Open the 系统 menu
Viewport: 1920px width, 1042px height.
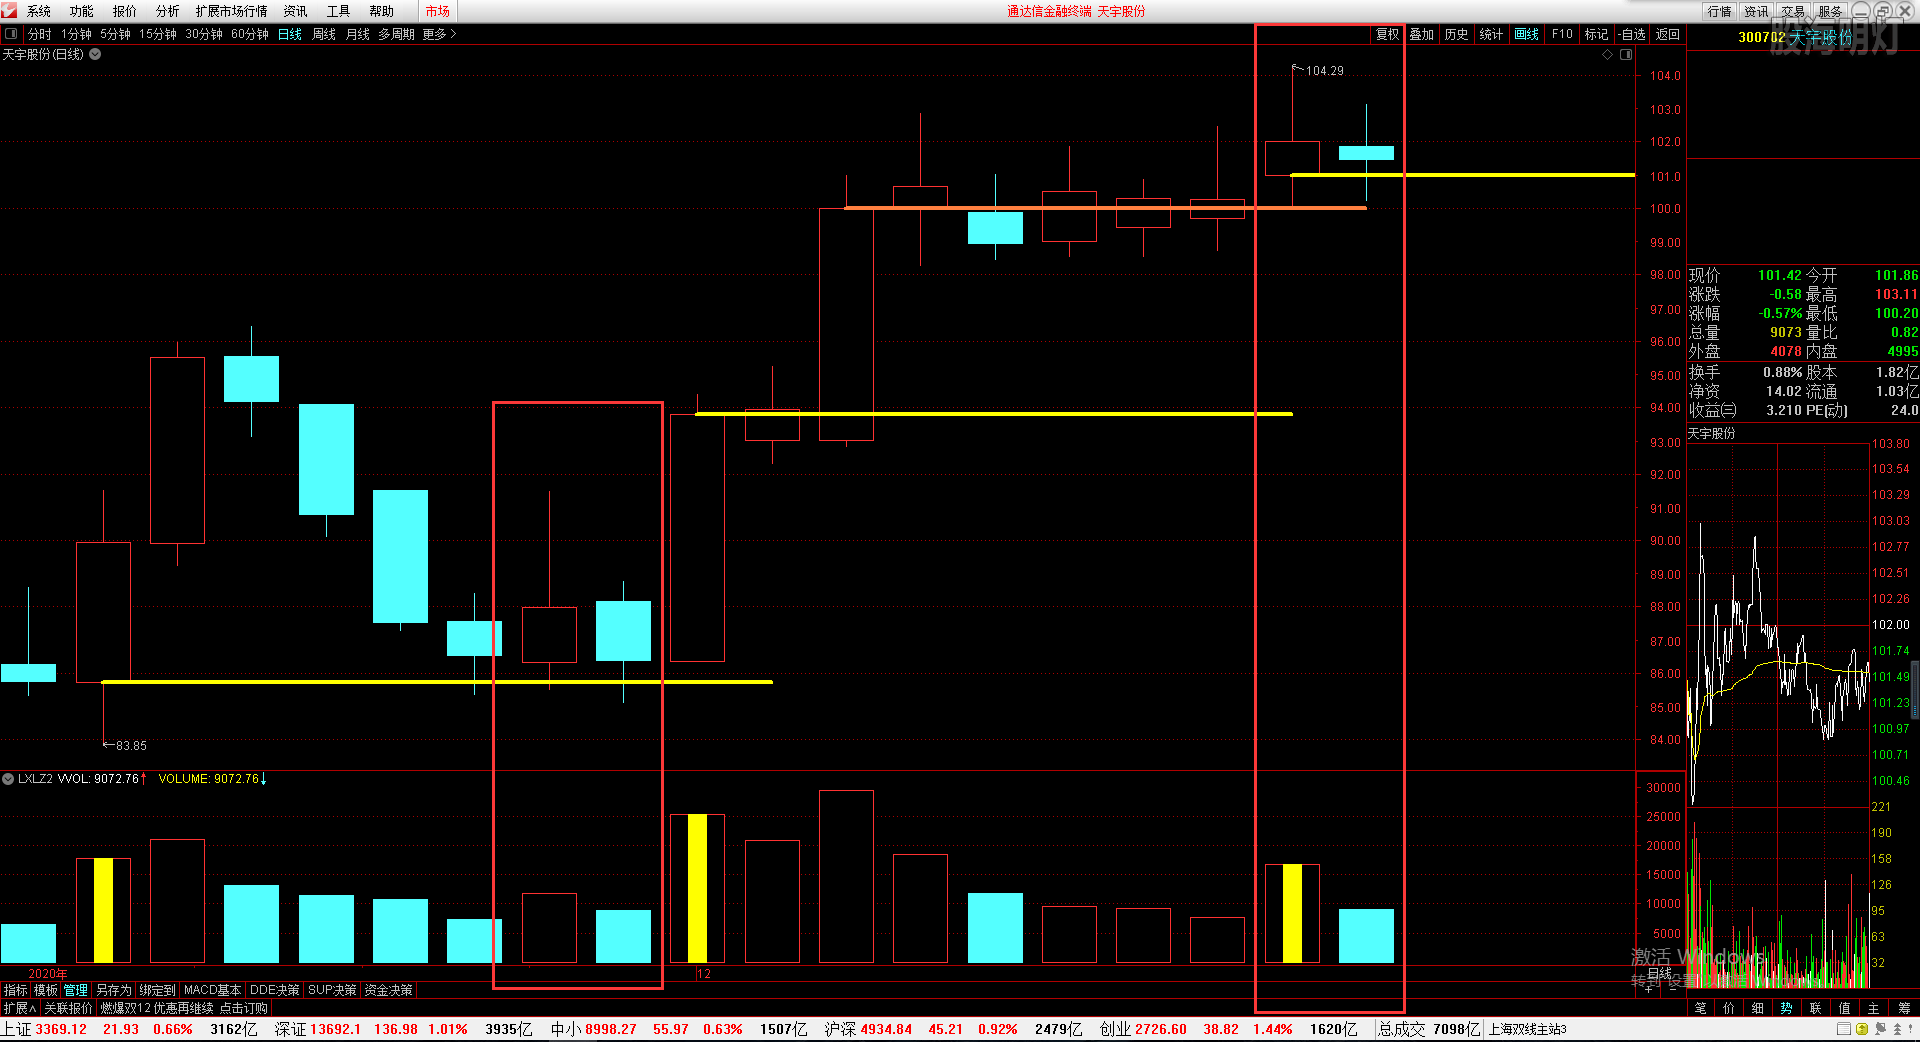39,11
